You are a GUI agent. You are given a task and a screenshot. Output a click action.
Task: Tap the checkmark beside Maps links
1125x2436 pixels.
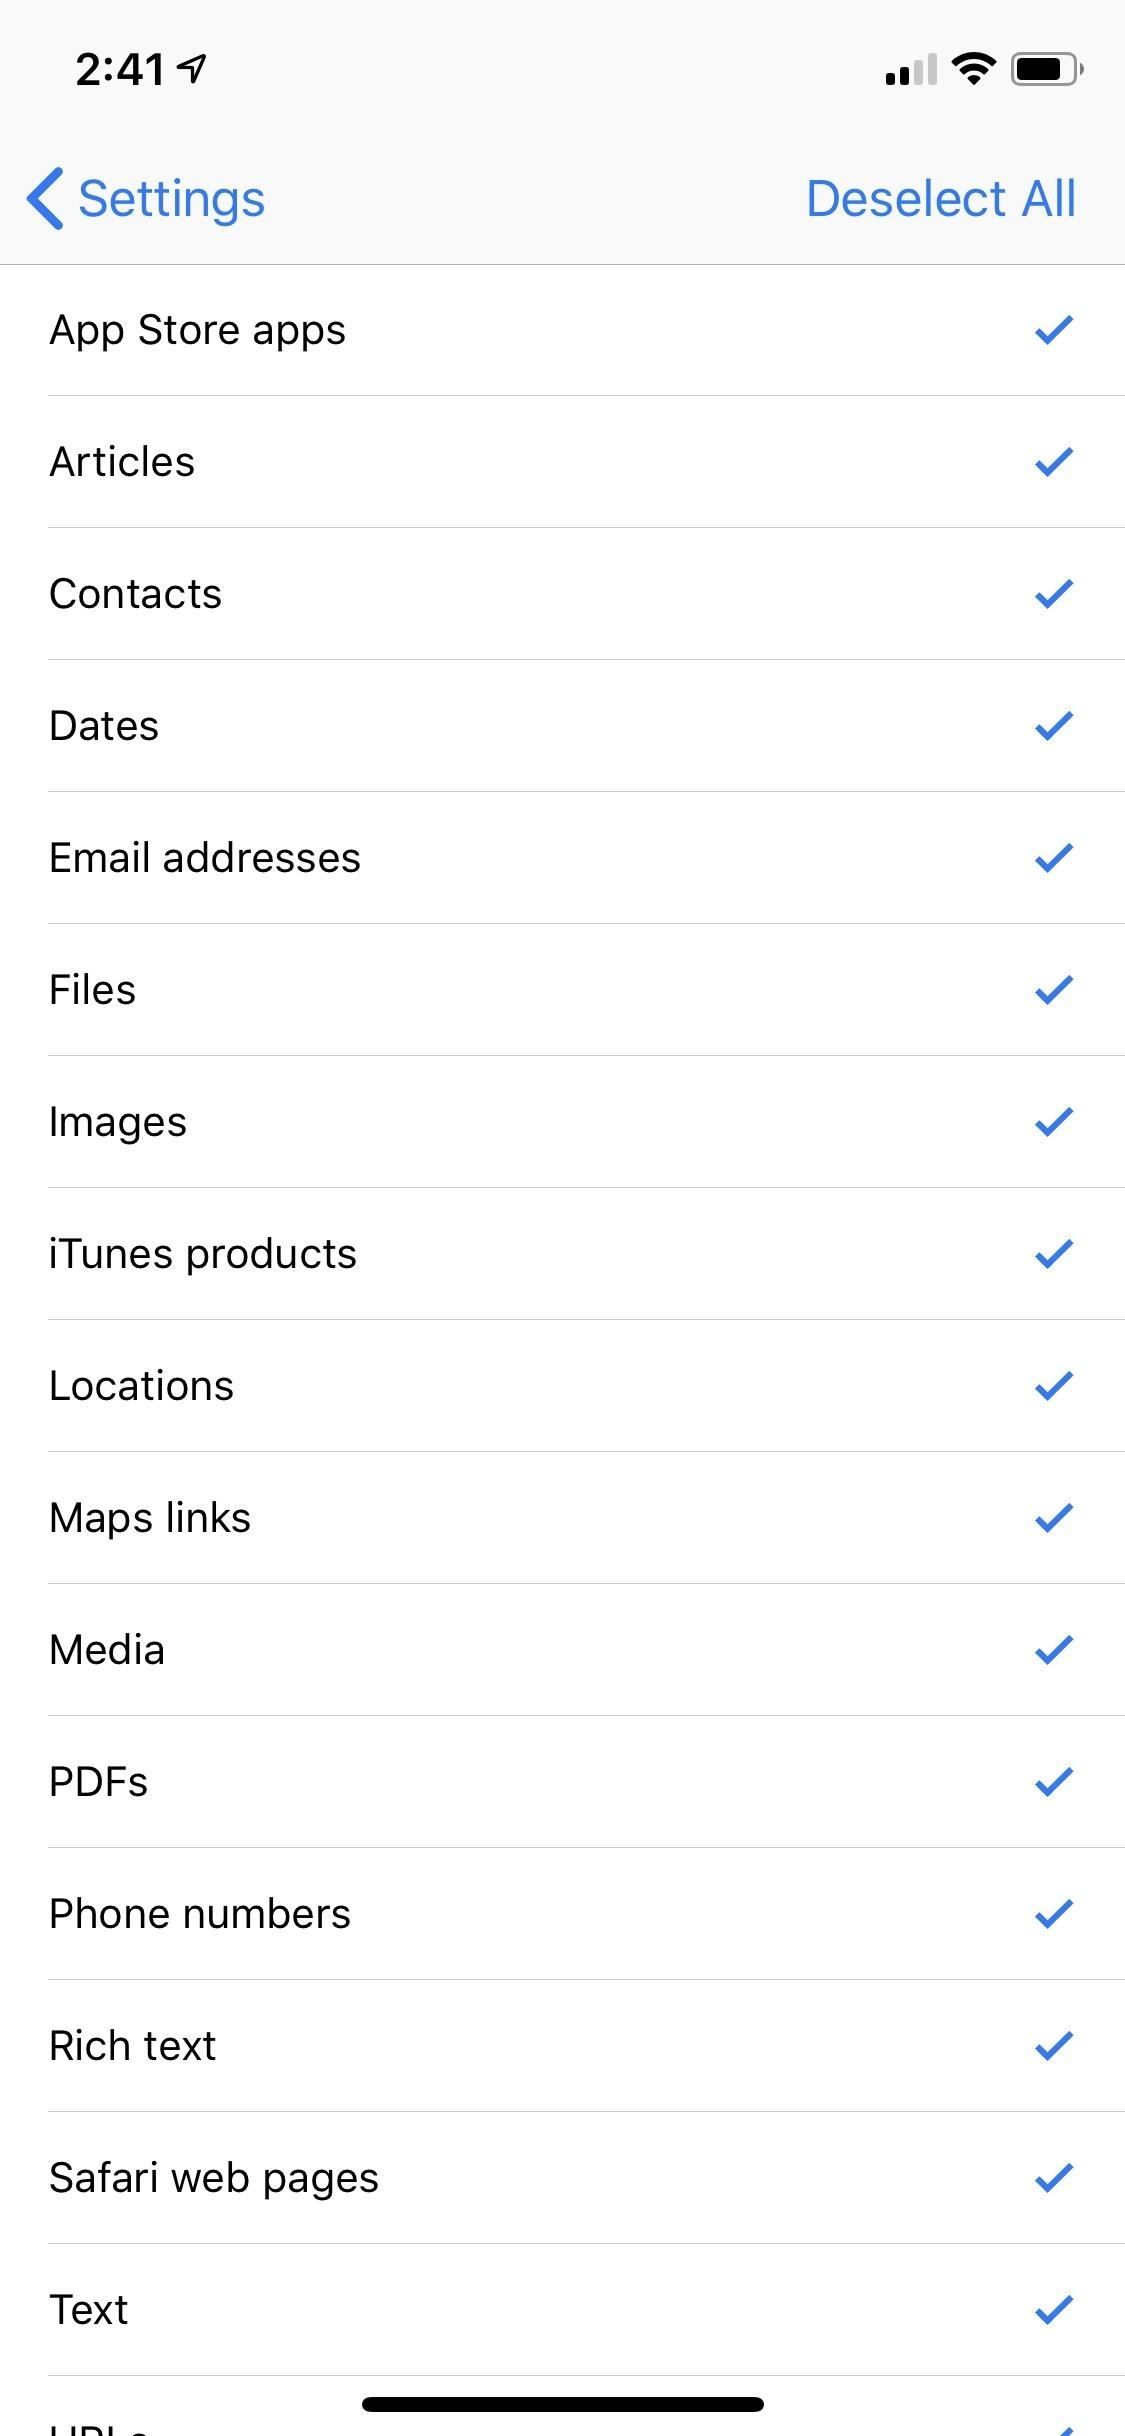pyautogui.click(x=1054, y=1518)
